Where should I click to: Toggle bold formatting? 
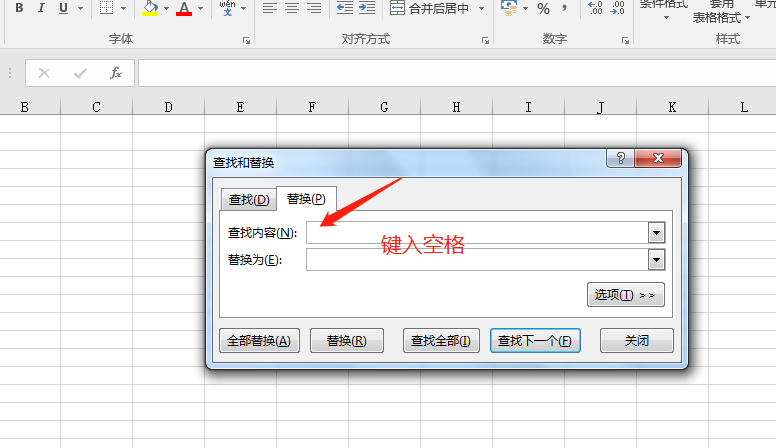(19, 8)
